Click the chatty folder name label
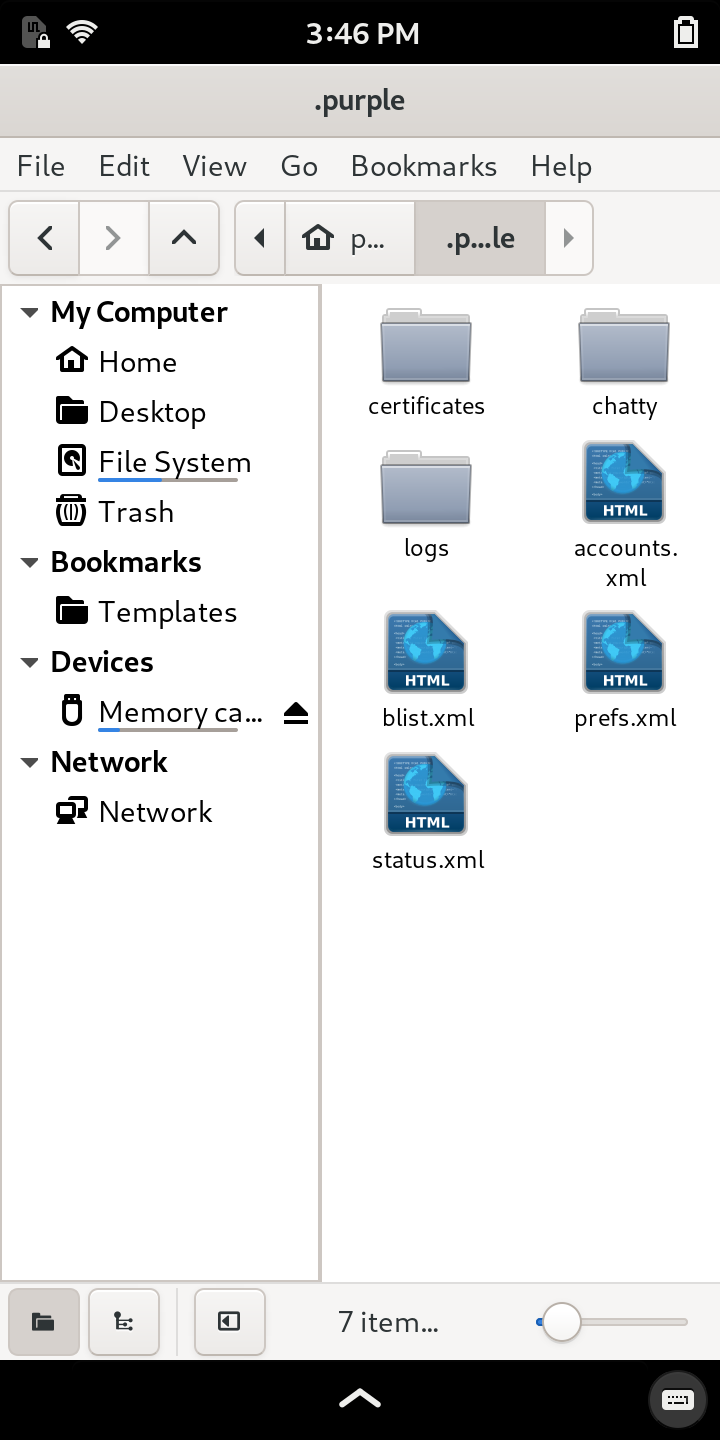Viewport: 720px width, 1440px height. pos(624,406)
